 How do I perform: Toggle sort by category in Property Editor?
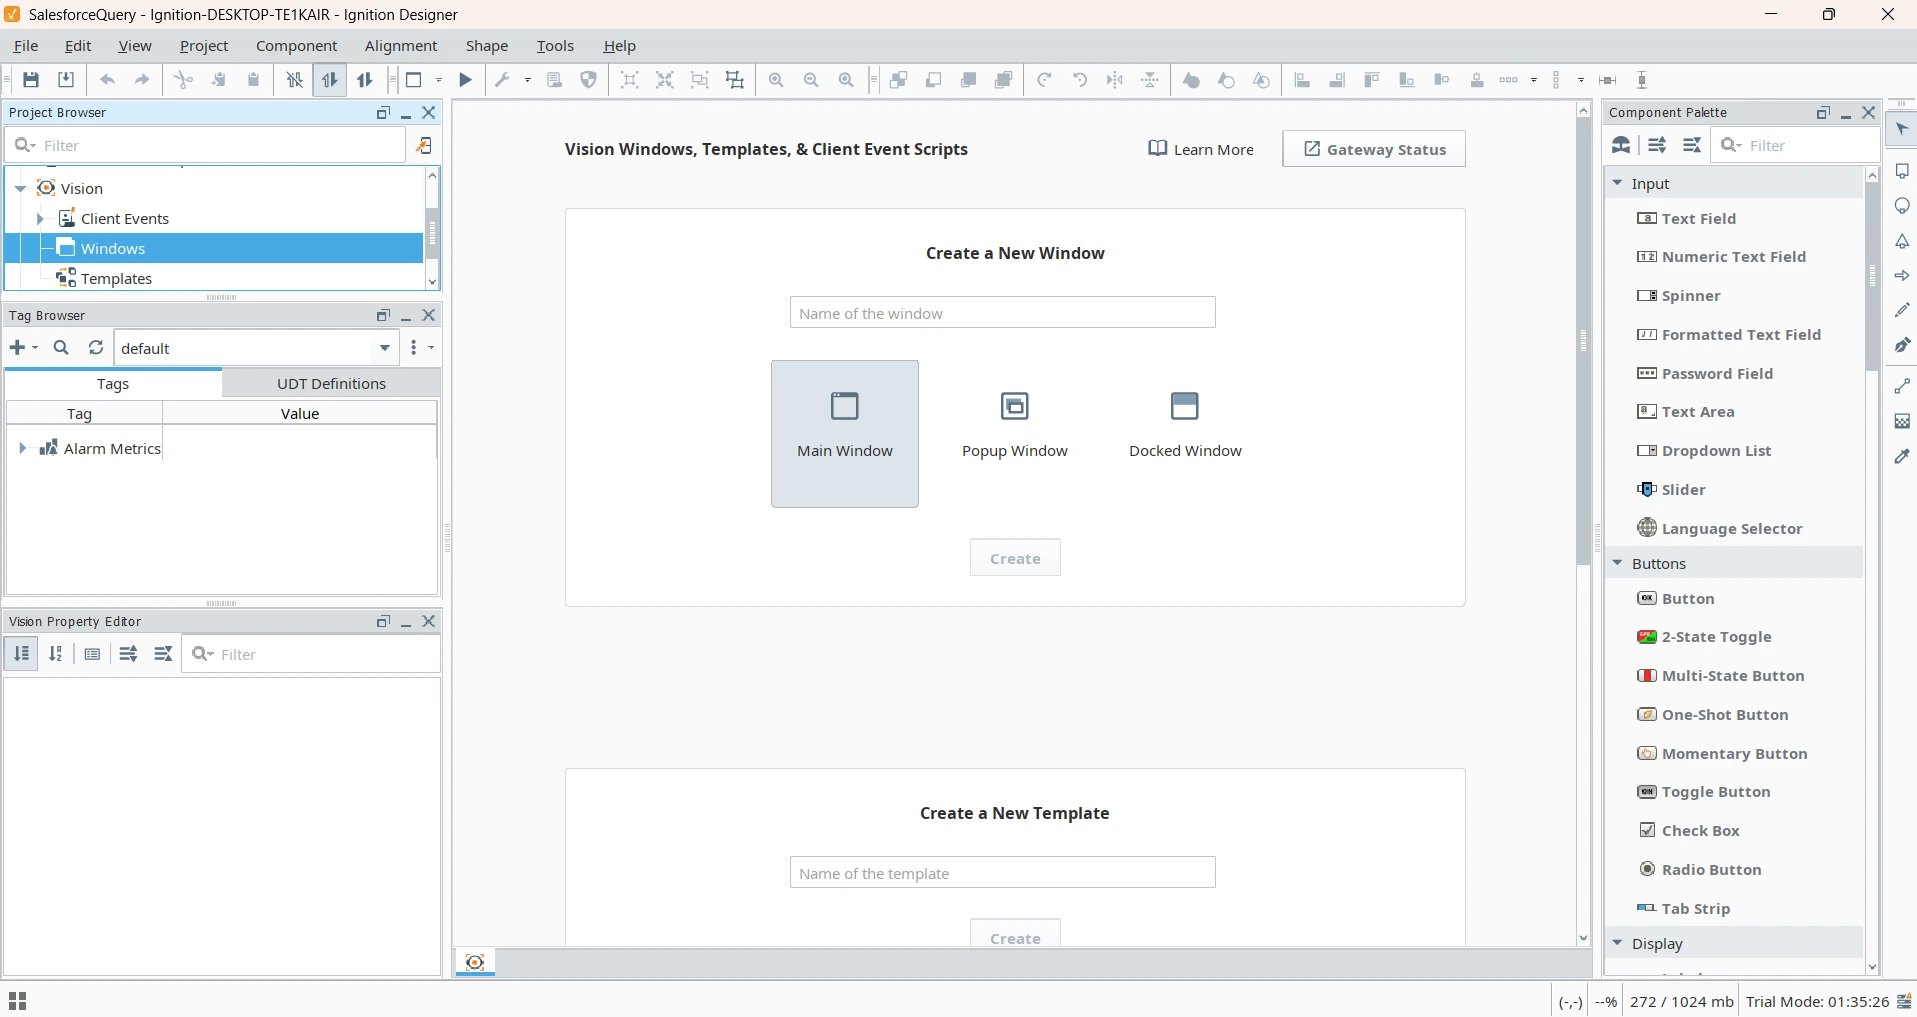(21, 654)
